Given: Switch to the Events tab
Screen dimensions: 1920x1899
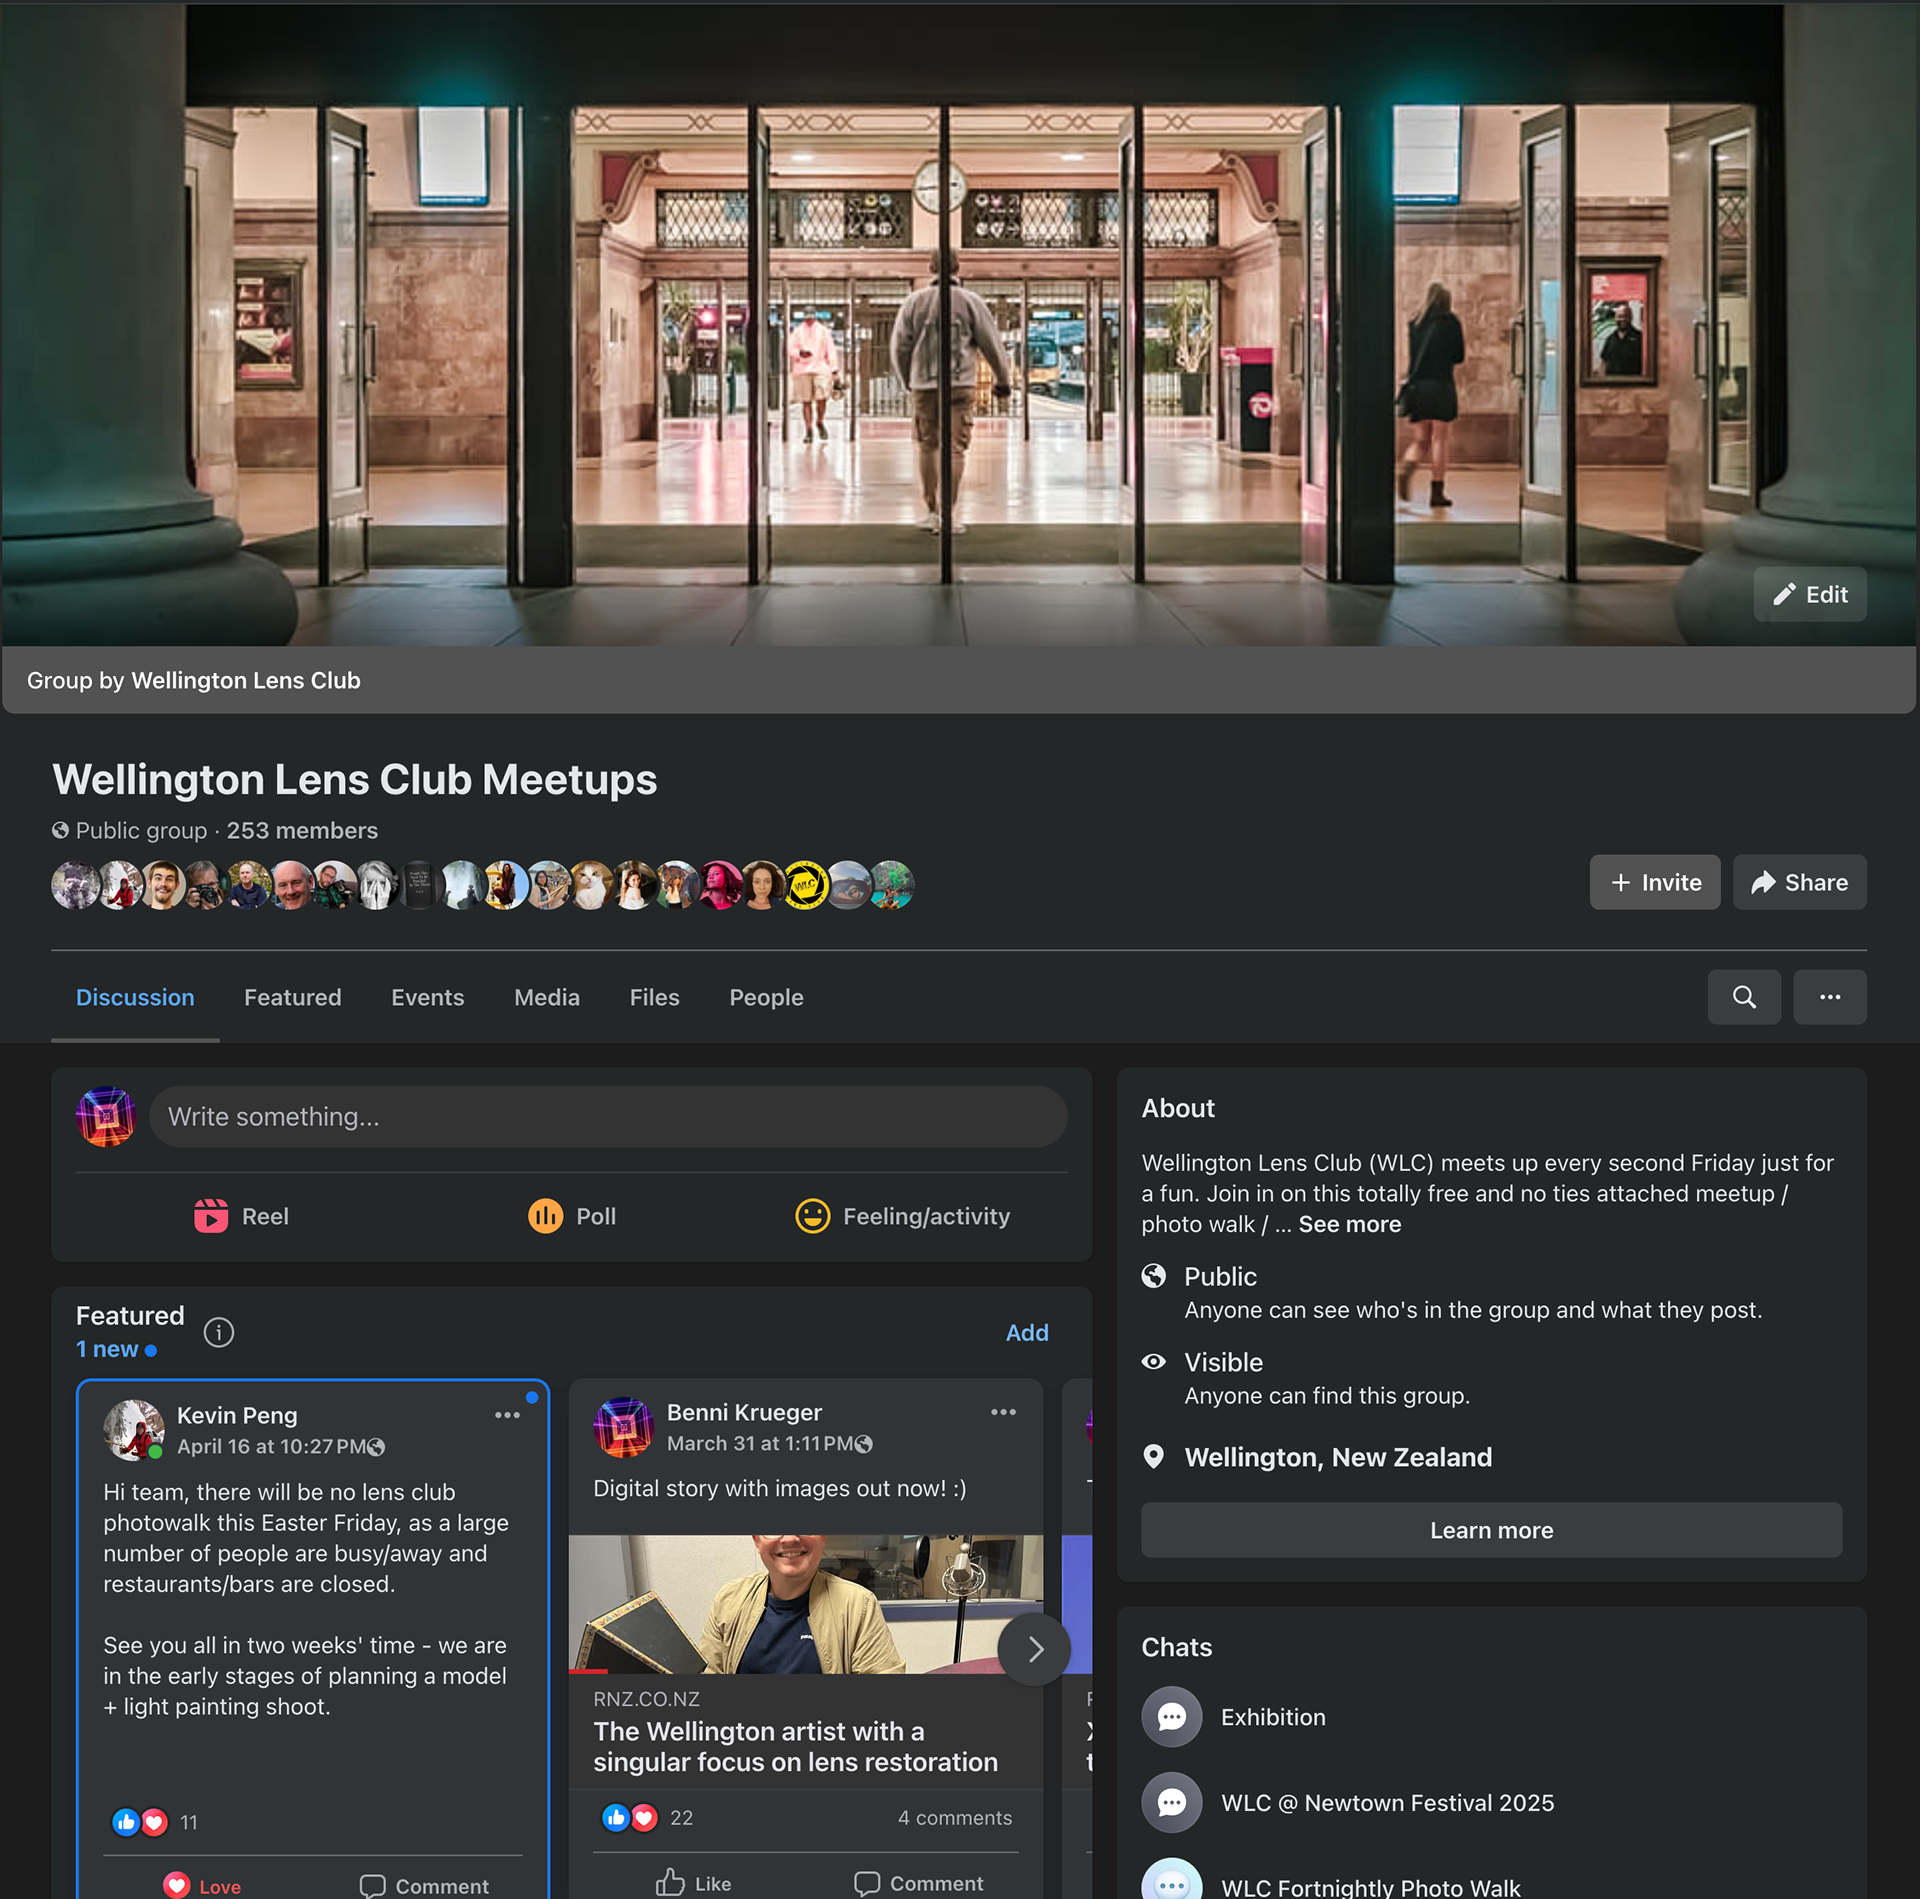Looking at the screenshot, I should [427, 997].
